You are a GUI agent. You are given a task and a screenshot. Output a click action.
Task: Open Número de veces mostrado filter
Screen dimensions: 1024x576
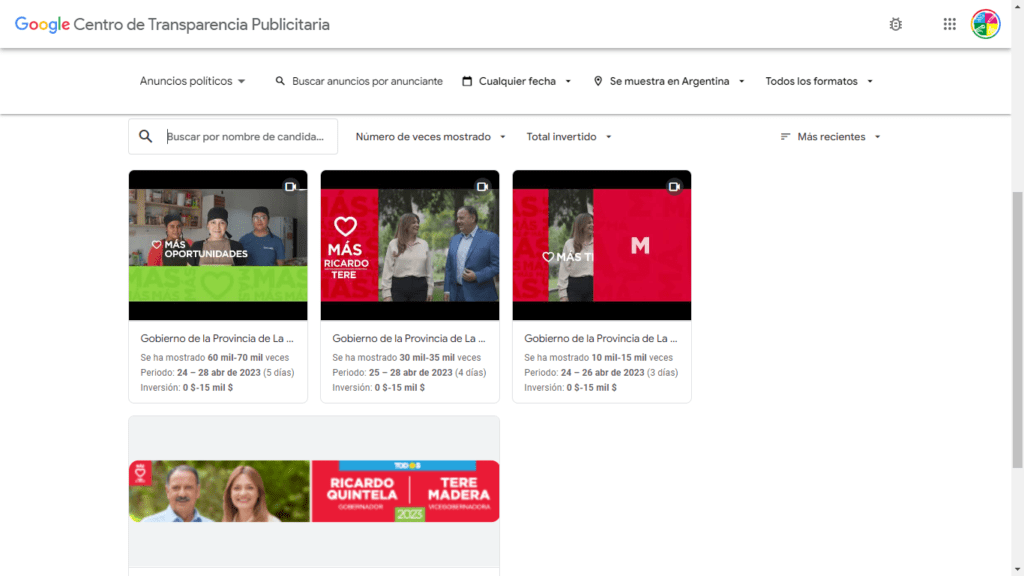point(430,137)
